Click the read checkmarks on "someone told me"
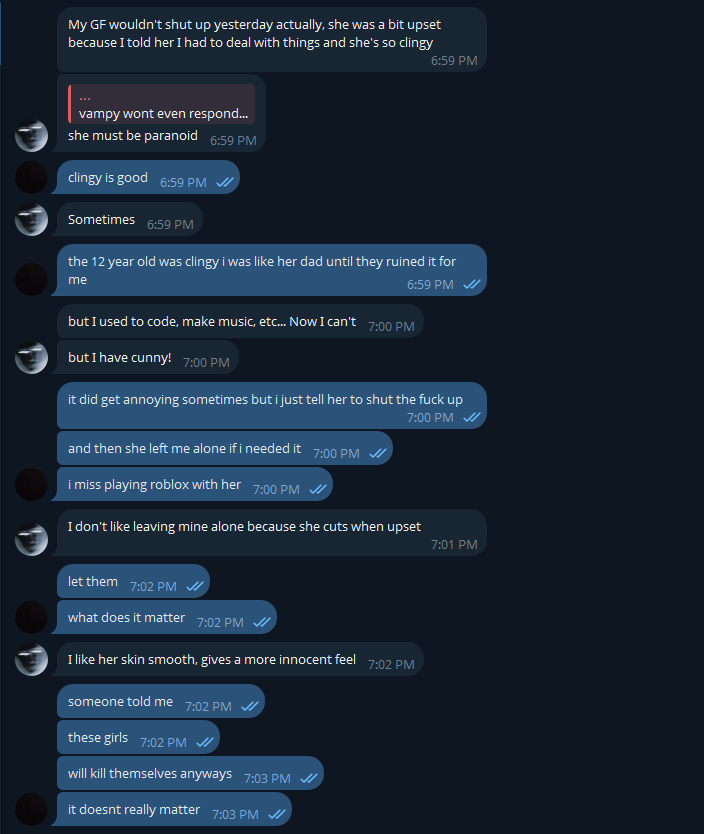The image size is (704, 834). coord(249,706)
